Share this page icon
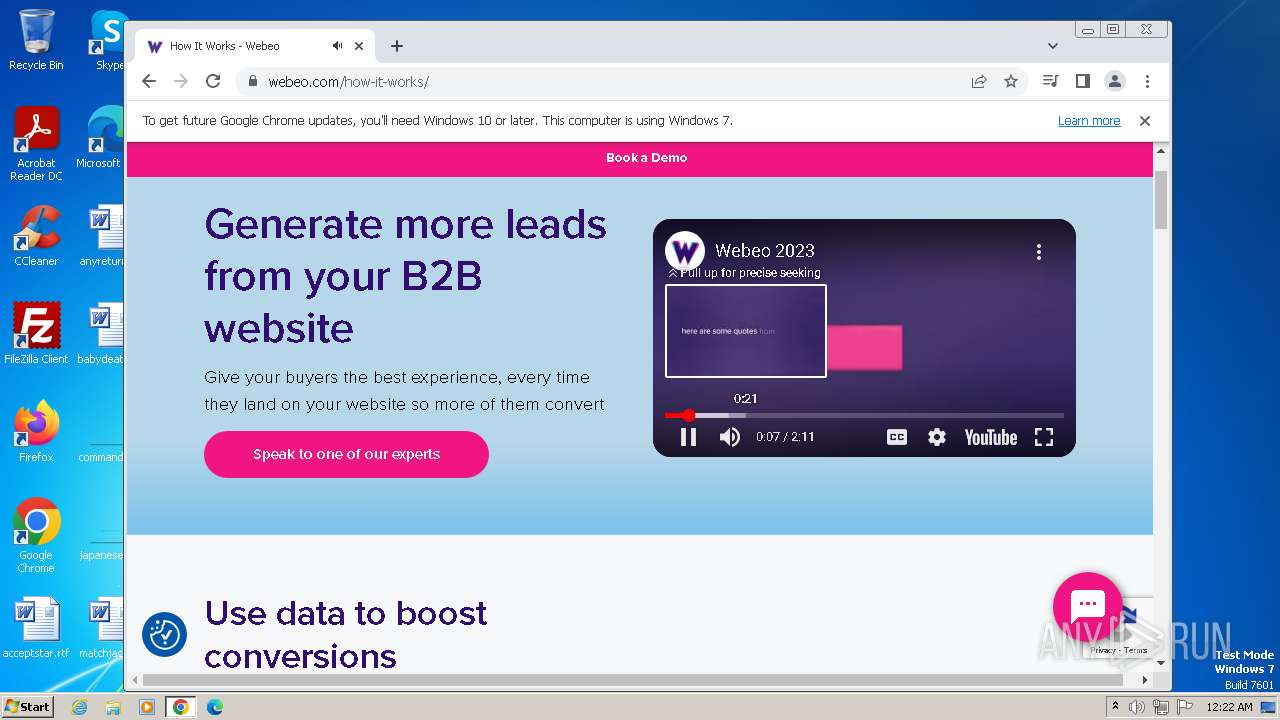The width and height of the screenshot is (1280, 720). coord(979,82)
